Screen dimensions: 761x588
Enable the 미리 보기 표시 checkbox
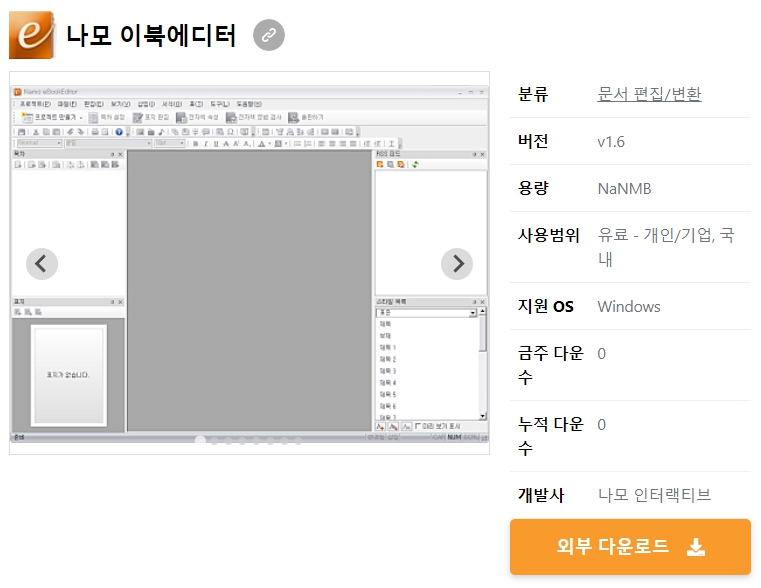point(417,426)
